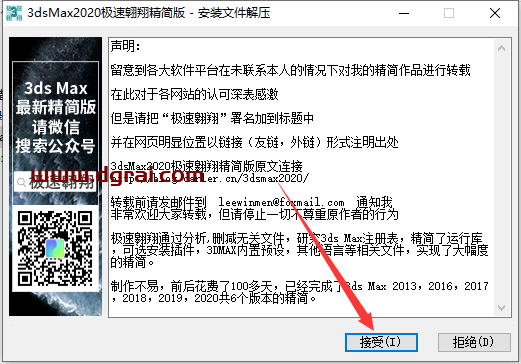Click the 接受(I) accept button
Image resolution: width=521 pixels, height=364 pixels.
point(381,342)
